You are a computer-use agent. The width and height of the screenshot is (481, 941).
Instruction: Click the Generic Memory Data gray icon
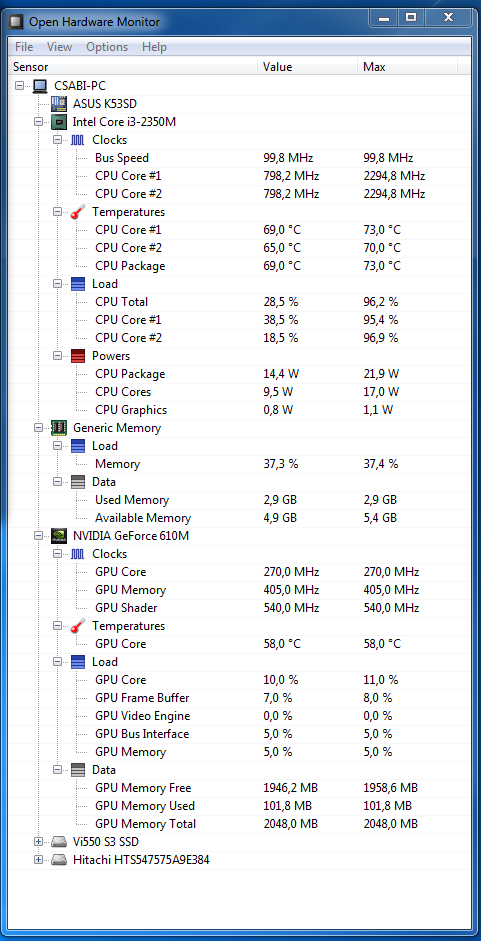(78, 482)
